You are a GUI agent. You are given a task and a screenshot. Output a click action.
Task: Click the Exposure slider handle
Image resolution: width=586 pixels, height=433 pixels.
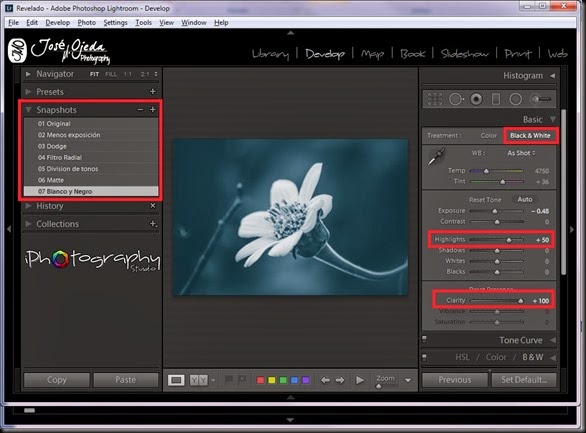pos(494,211)
